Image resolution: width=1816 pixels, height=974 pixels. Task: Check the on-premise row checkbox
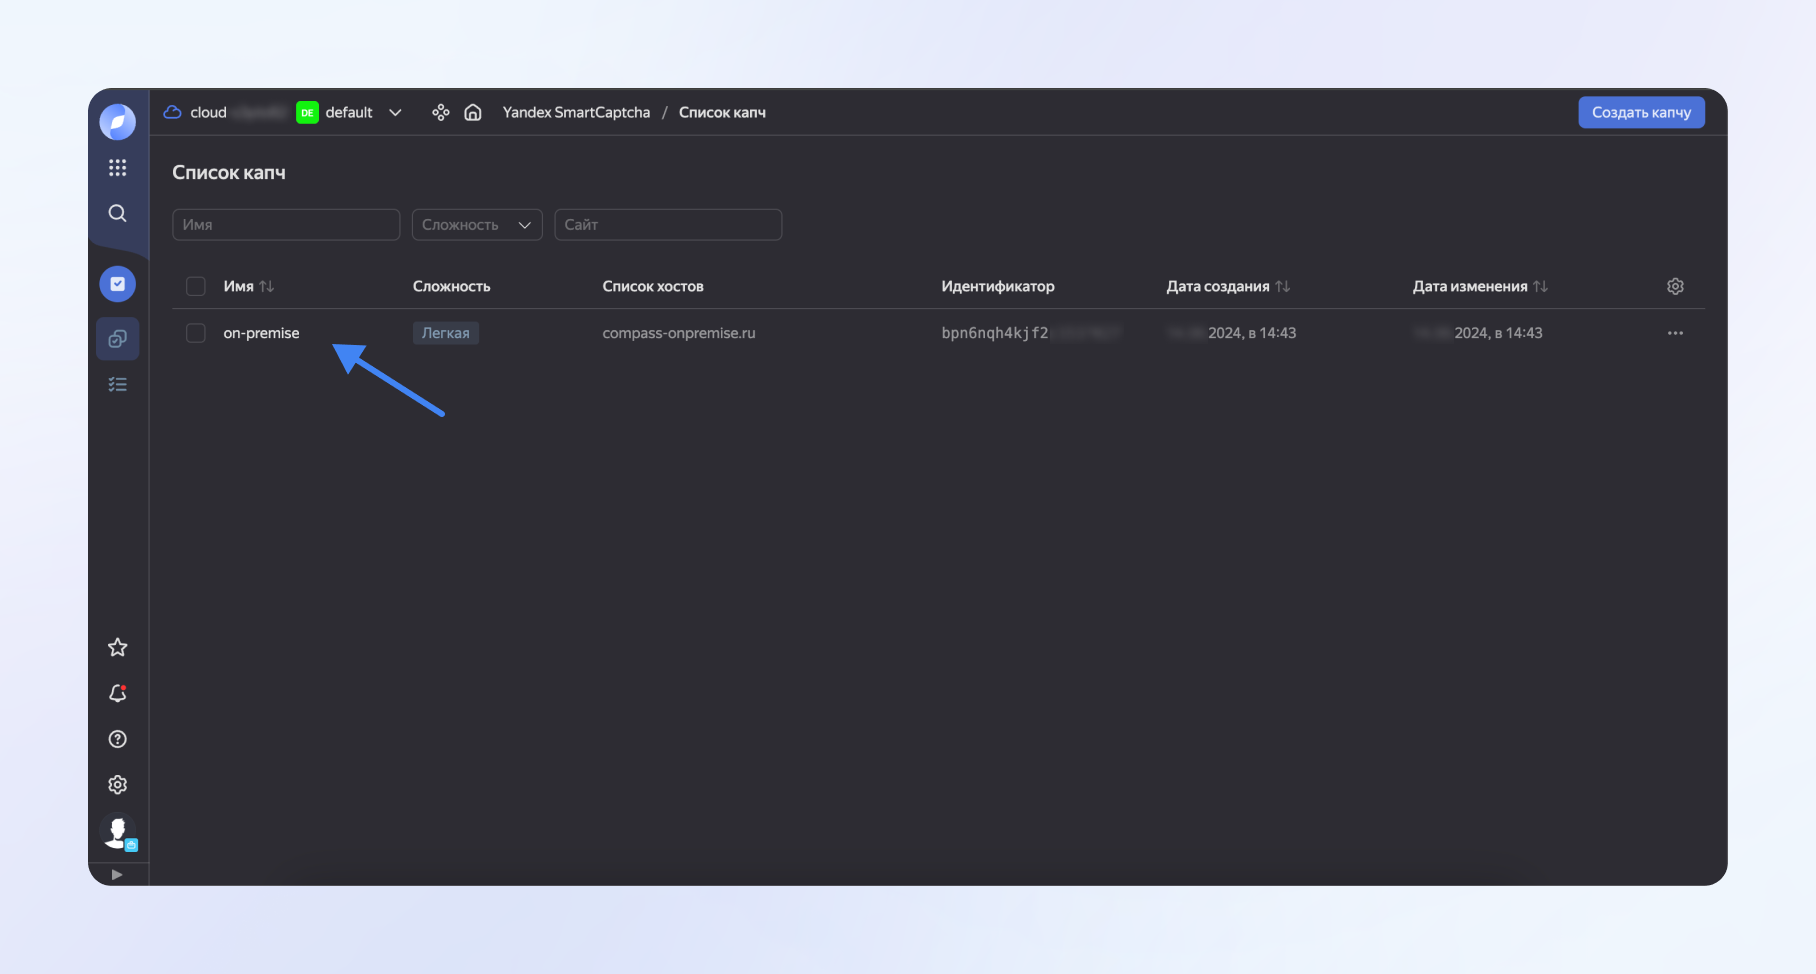196,333
